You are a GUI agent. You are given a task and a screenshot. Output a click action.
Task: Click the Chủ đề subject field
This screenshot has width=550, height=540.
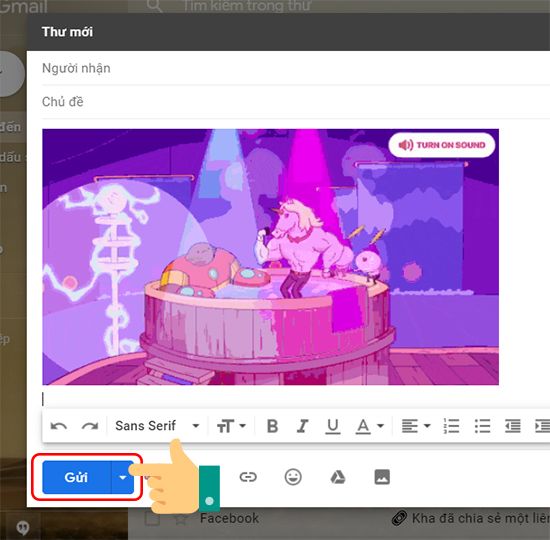[x=296, y=102]
